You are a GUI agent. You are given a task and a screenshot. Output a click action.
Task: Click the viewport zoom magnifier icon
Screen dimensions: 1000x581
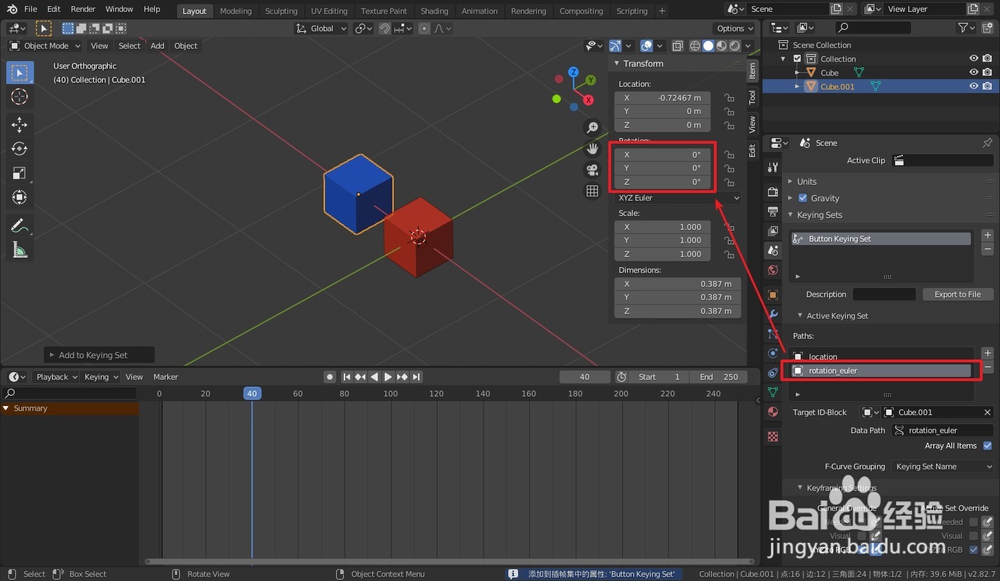coord(592,128)
